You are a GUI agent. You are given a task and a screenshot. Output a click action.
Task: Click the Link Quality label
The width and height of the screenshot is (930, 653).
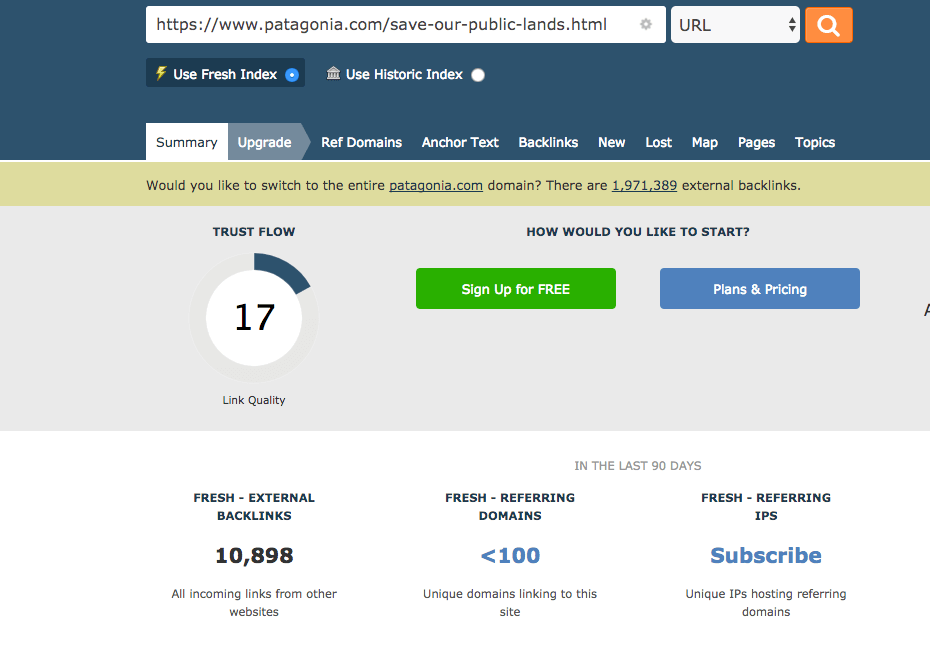(254, 400)
